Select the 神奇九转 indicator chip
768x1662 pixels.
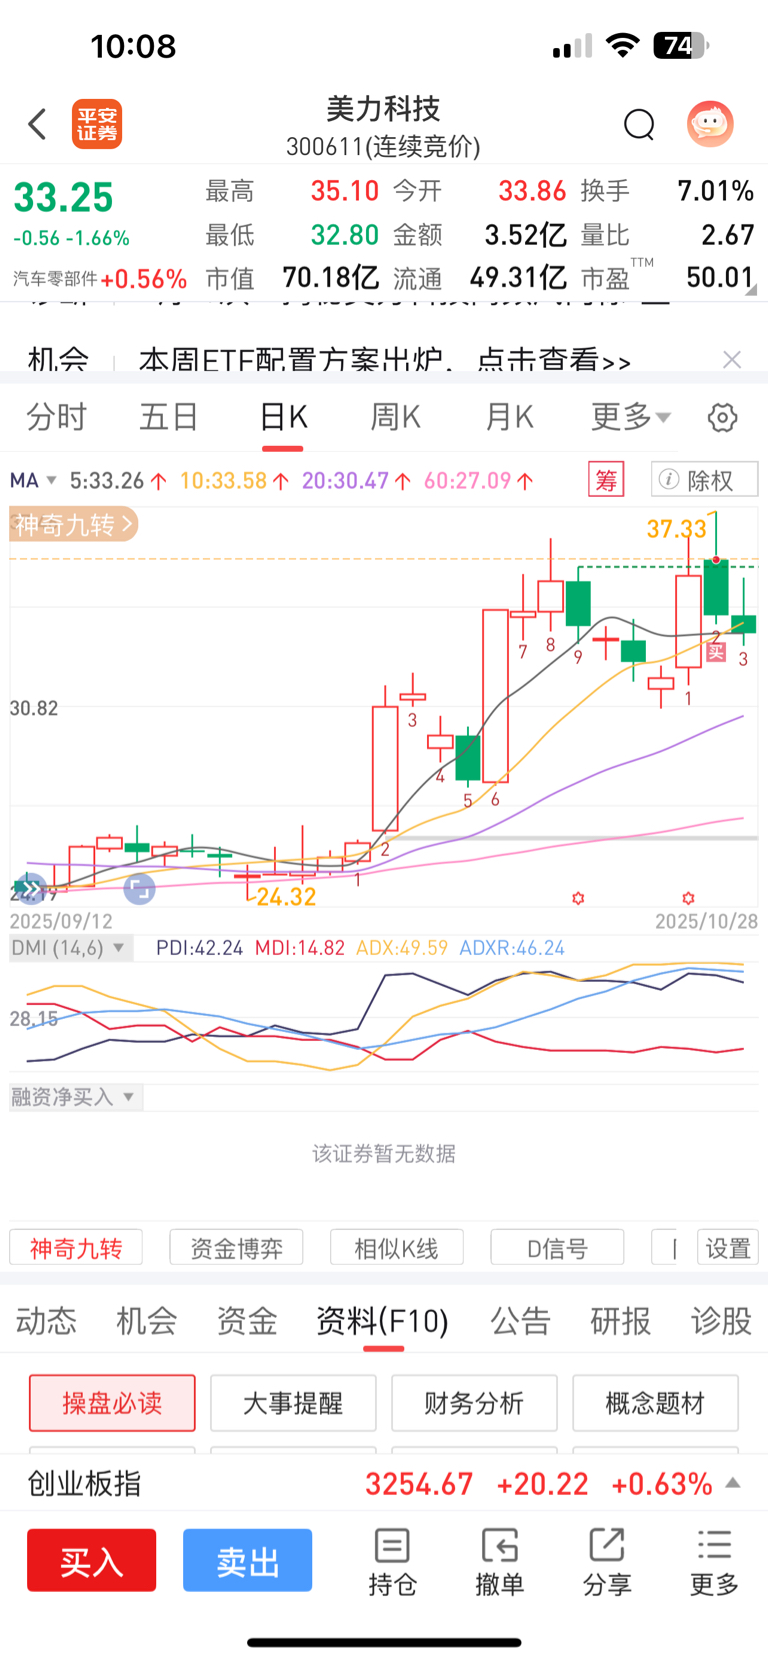click(x=76, y=1248)
